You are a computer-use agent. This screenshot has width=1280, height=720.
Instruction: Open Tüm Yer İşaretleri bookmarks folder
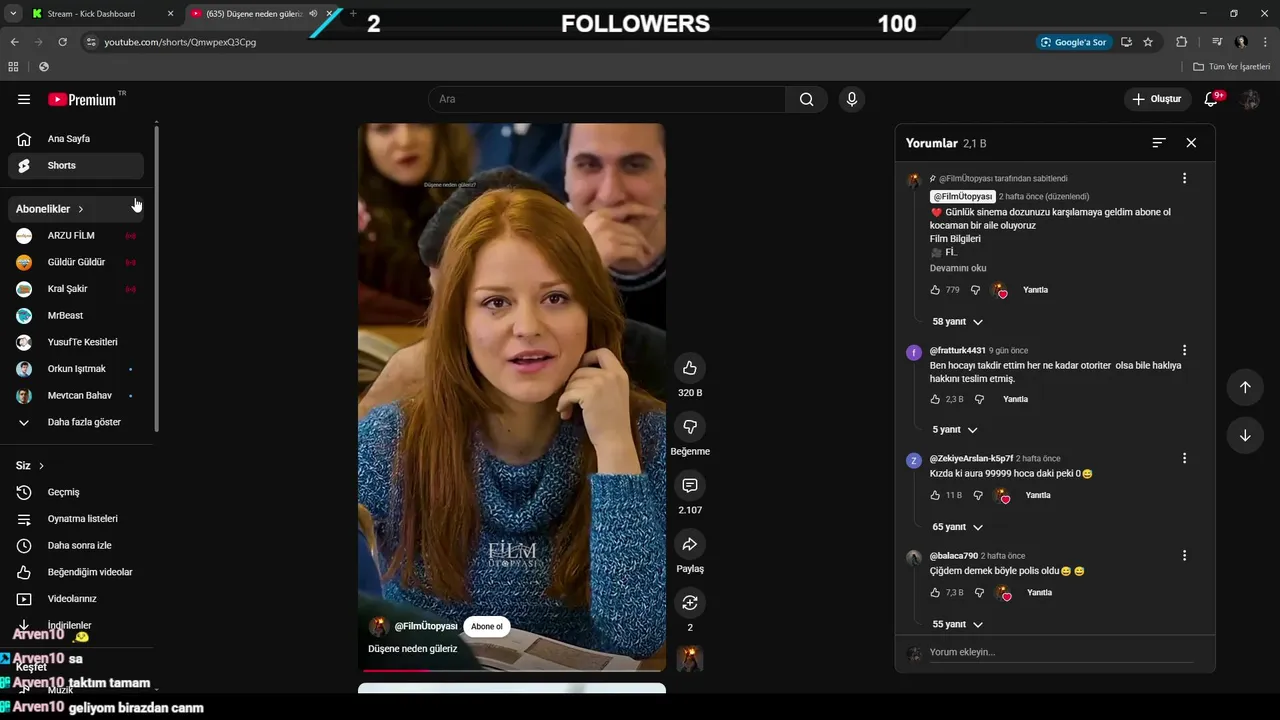click(x=1231, y=66)
